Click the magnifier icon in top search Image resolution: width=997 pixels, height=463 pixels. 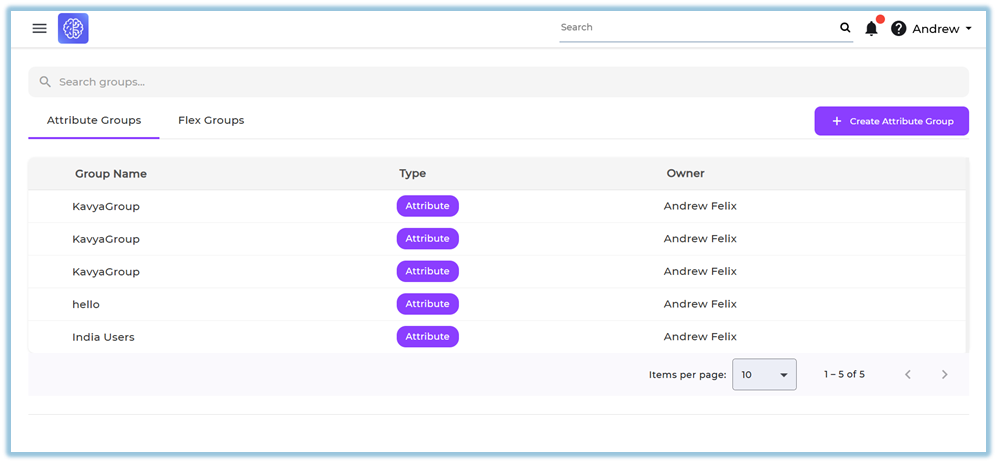[845, 28]
